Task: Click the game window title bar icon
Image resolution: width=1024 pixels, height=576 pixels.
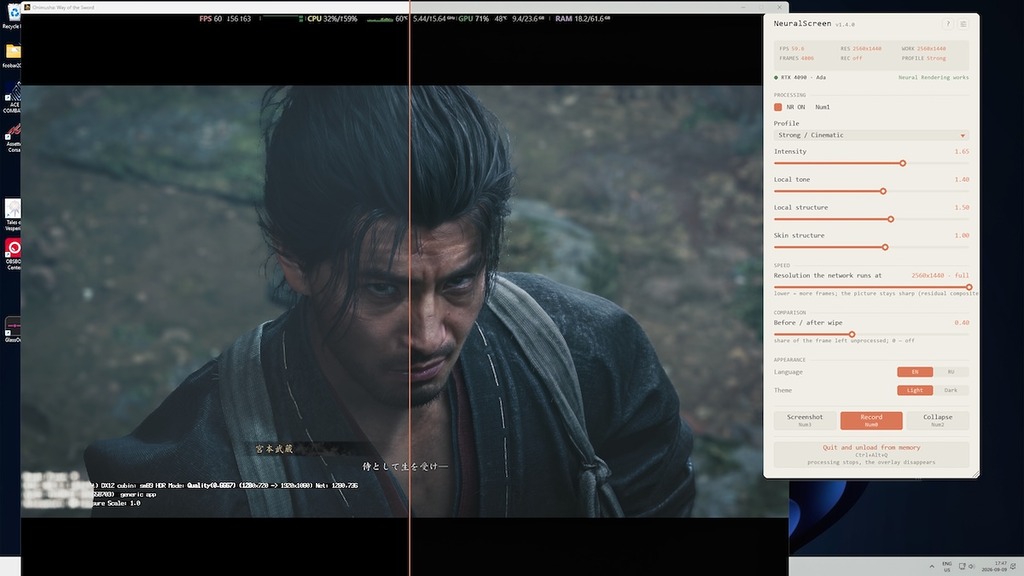Action: click(x=27, y=7)
